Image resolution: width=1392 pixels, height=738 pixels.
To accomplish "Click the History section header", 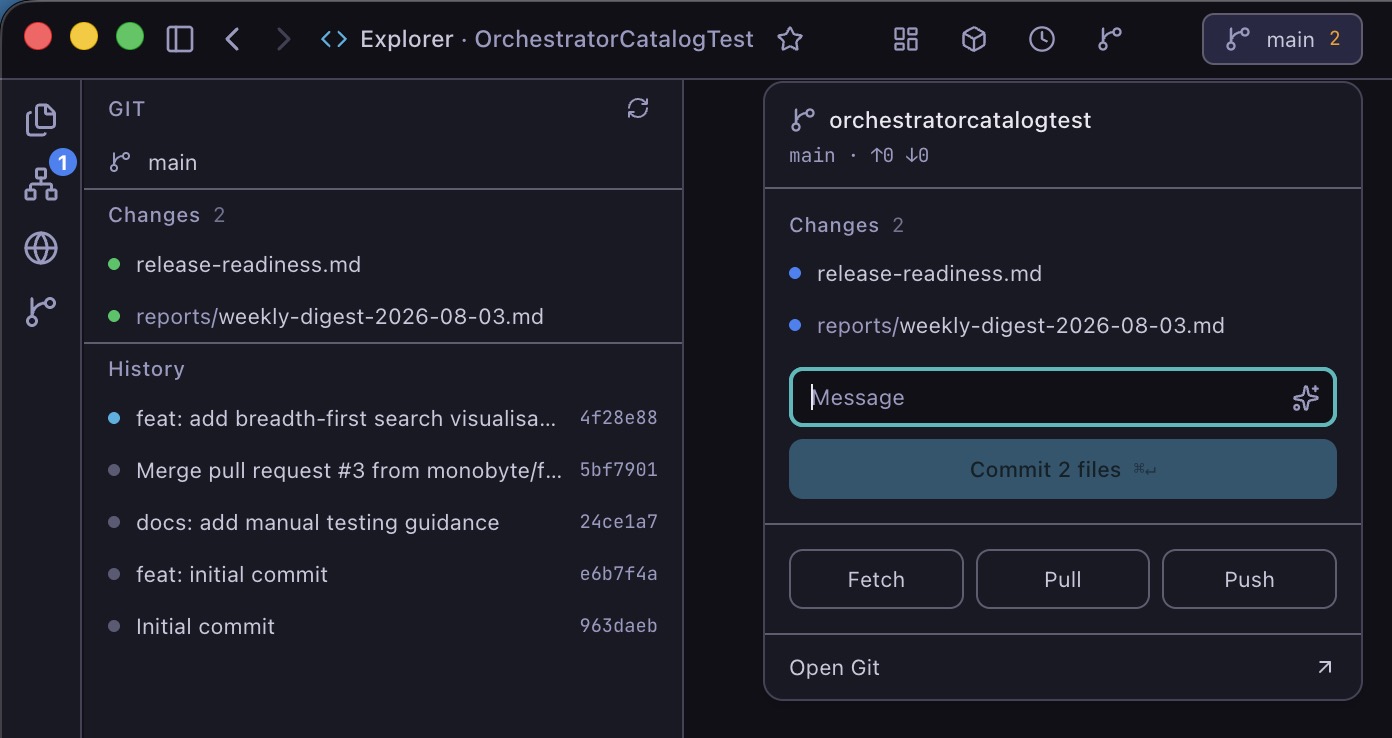I will pyautogui.click(x=146, y=369).
